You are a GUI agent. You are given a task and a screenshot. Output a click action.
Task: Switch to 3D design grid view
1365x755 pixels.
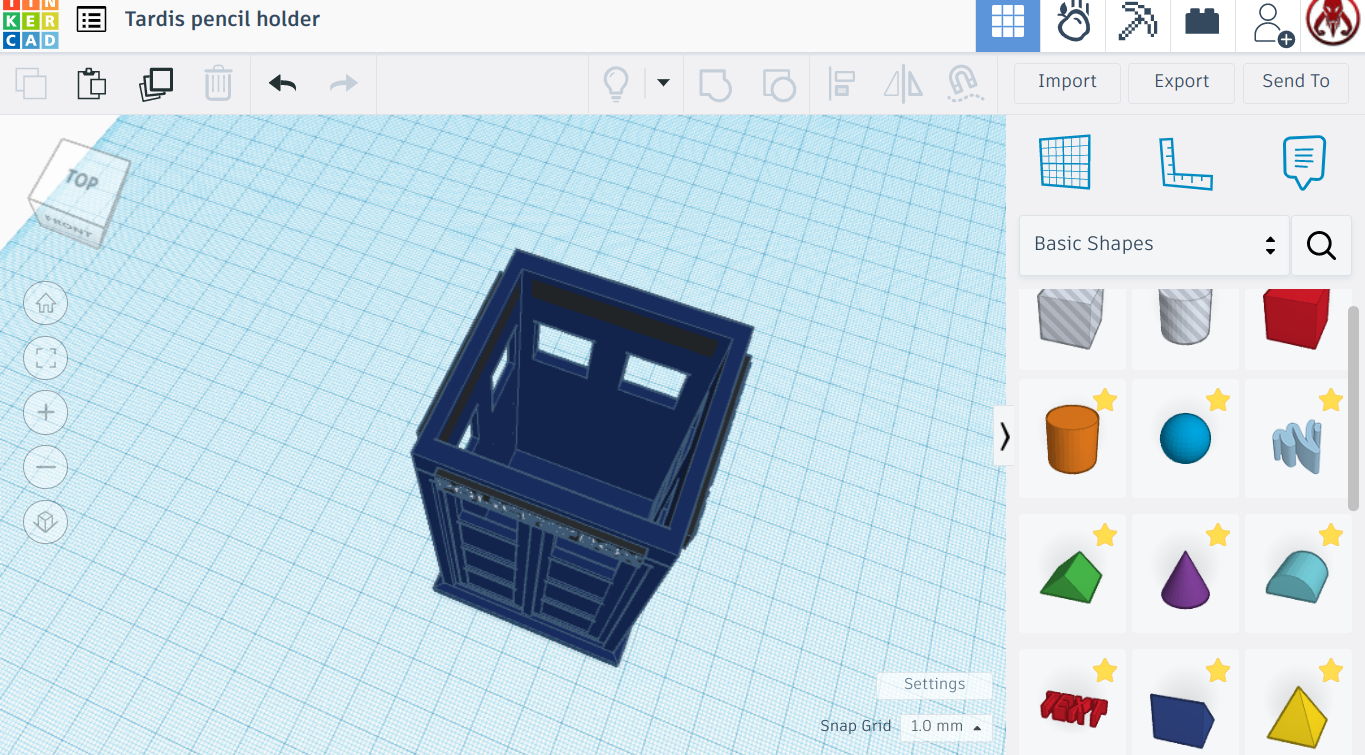click(1008, 24)
